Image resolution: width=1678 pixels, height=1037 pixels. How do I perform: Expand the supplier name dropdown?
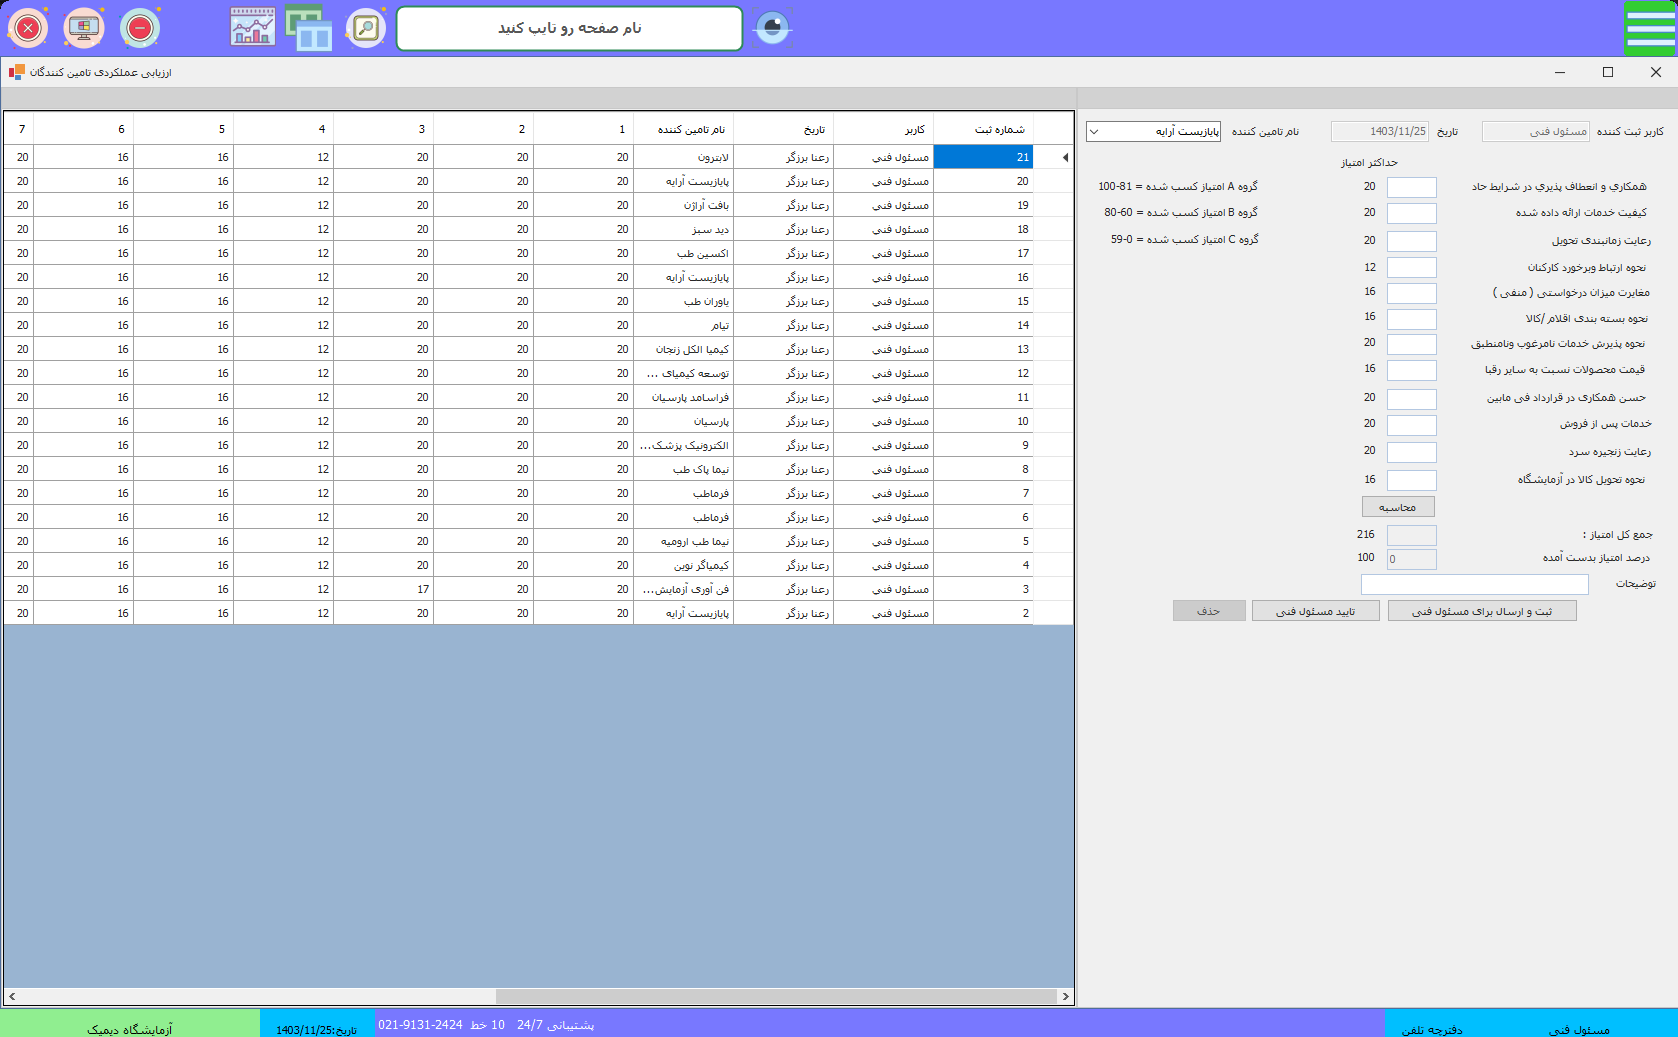1094,132
